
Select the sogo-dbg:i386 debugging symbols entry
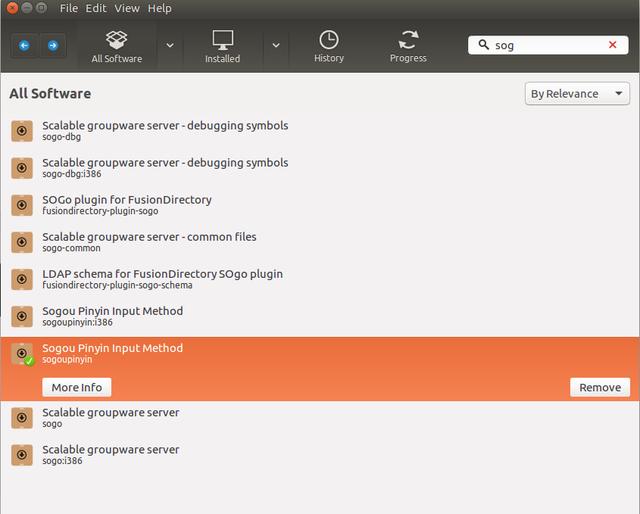coord(320,168)
